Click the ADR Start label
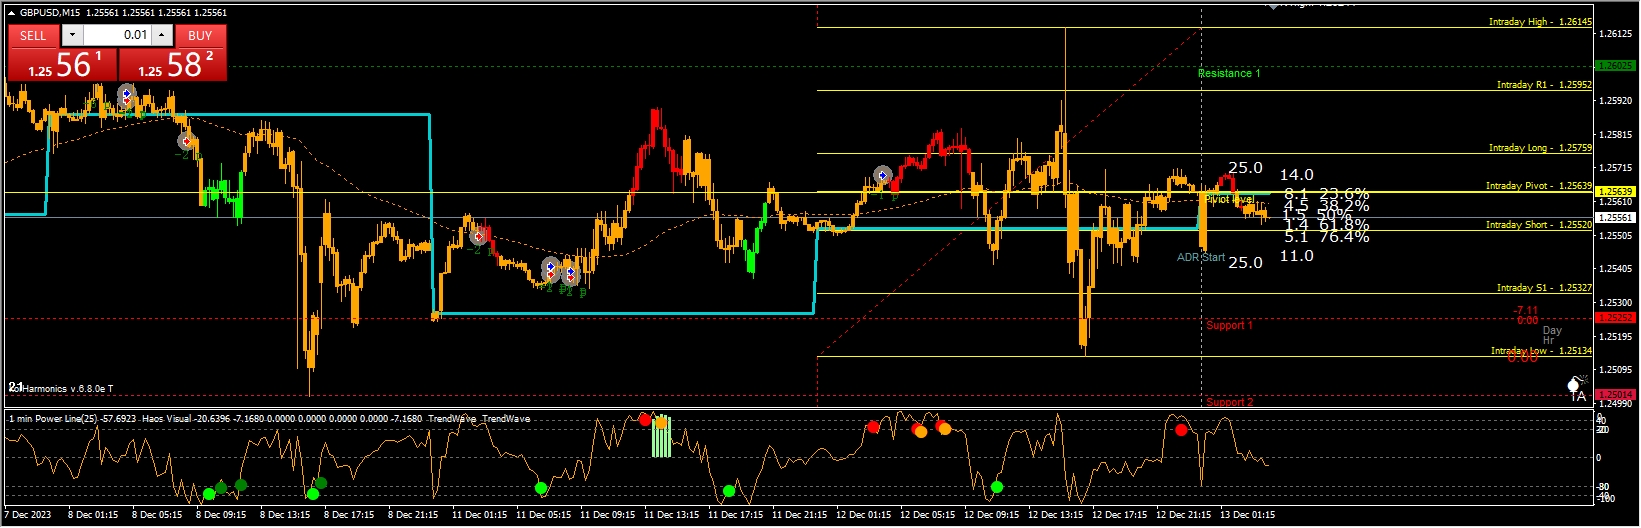This screenshot has width=1641, height=528. pyautogui.click(x=1201, y=257)
